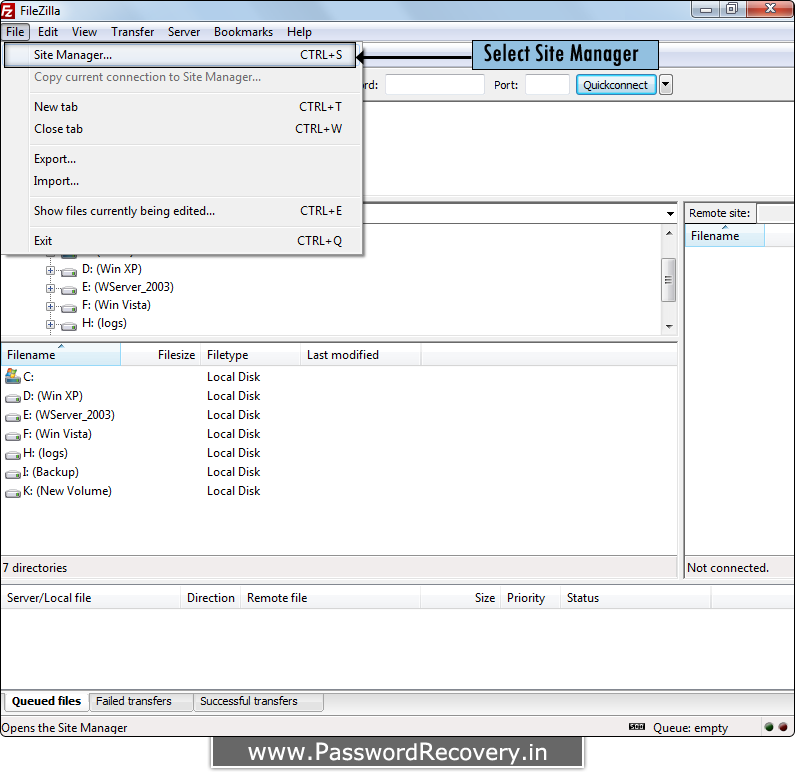Click the queue size icon in status bar
This screenshot has width=795, height=772.
(637, 727)
